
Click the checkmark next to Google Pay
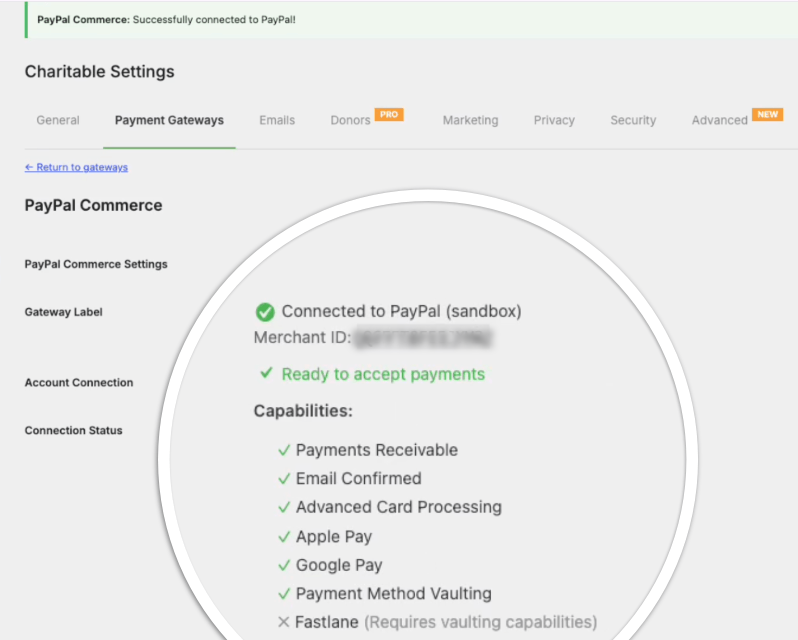point(284,565)
